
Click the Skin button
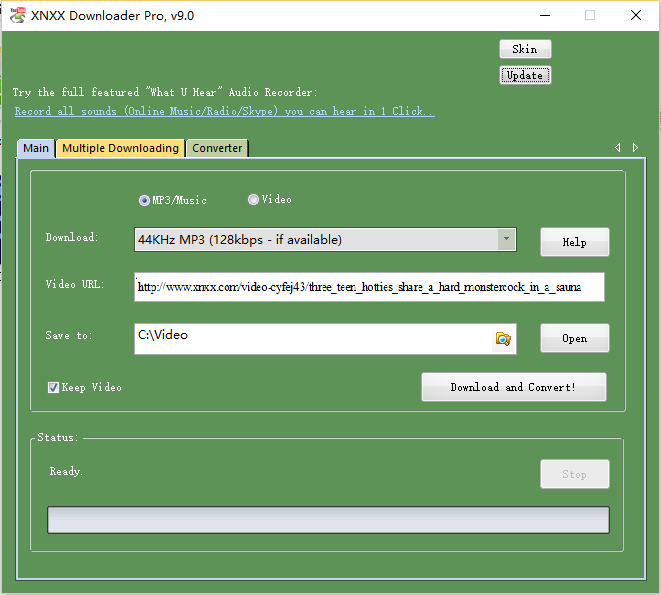[x=525, y=49]
